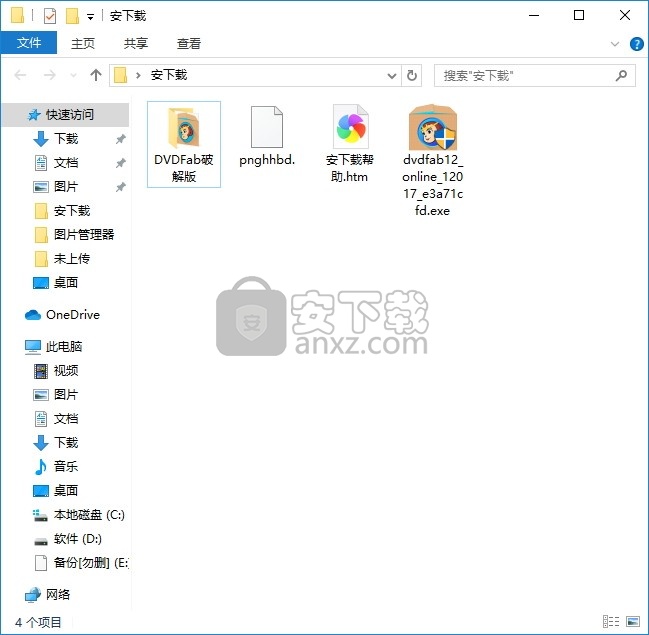
Task: Open pinned 图片 under Quick Access
Action: [x=66, y=186]
